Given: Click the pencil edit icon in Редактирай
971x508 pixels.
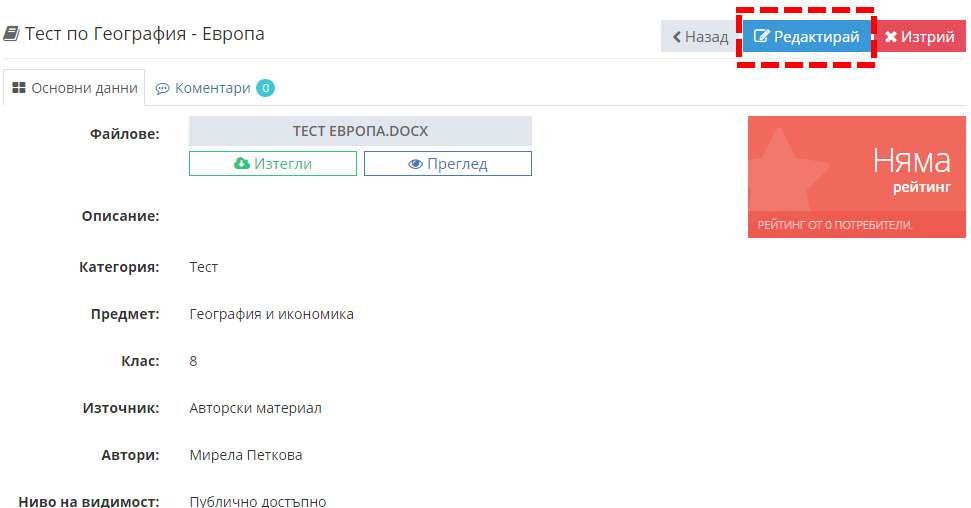Looking at the screenshot, I should click(x=762, y=37).
